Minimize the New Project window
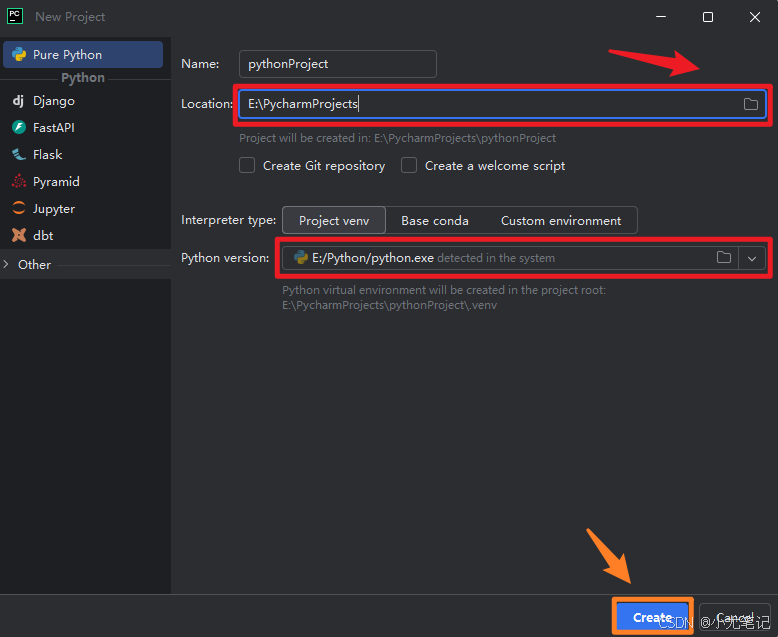Image resolution: width=778 pixels, height=637 pixels. [661, 17]
